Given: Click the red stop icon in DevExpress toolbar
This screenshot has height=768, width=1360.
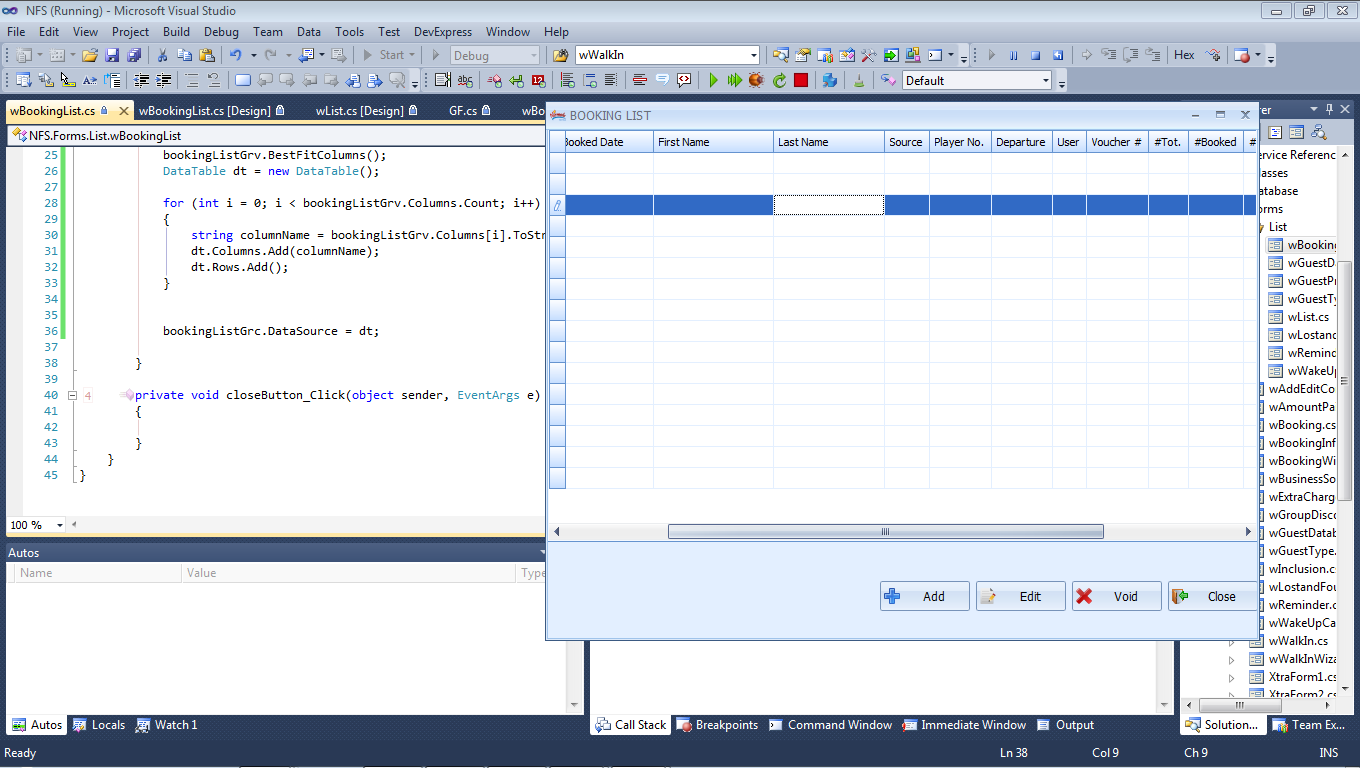Looking at the screenshot, I should (801, 80).
